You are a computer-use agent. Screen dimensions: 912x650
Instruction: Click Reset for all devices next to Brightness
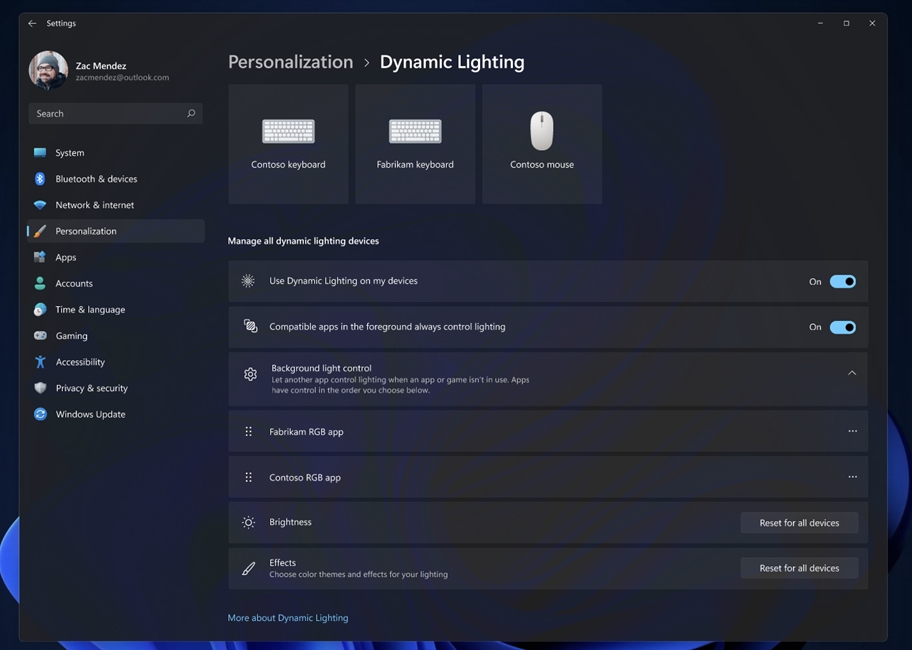(x=798, y=522)
